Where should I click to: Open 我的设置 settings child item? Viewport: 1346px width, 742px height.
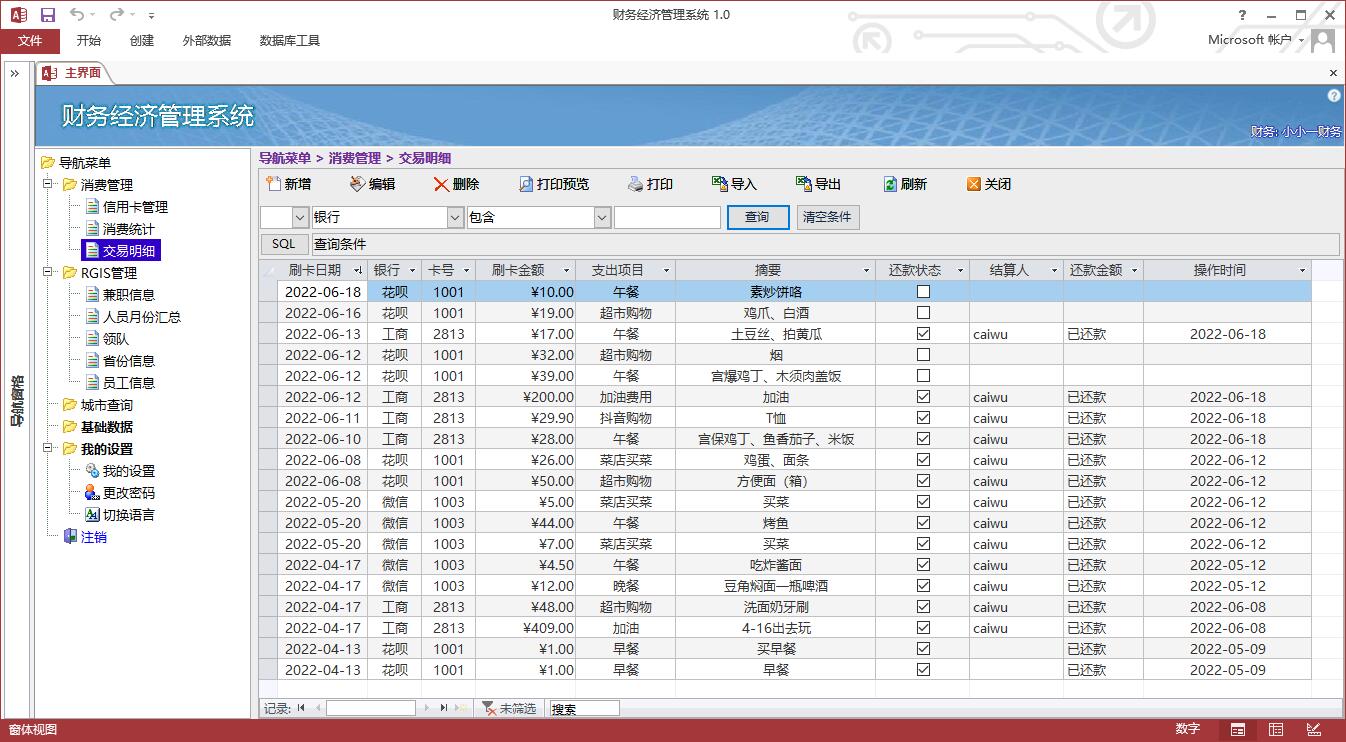tap(129, 471)
